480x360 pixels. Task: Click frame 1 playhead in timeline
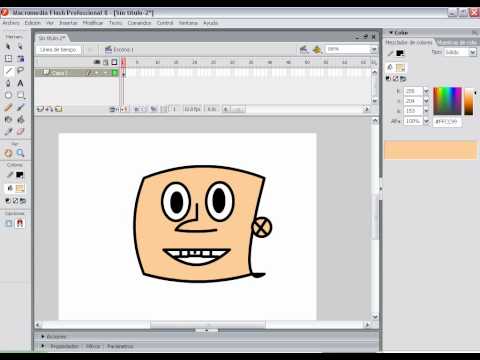pos(123,62)
